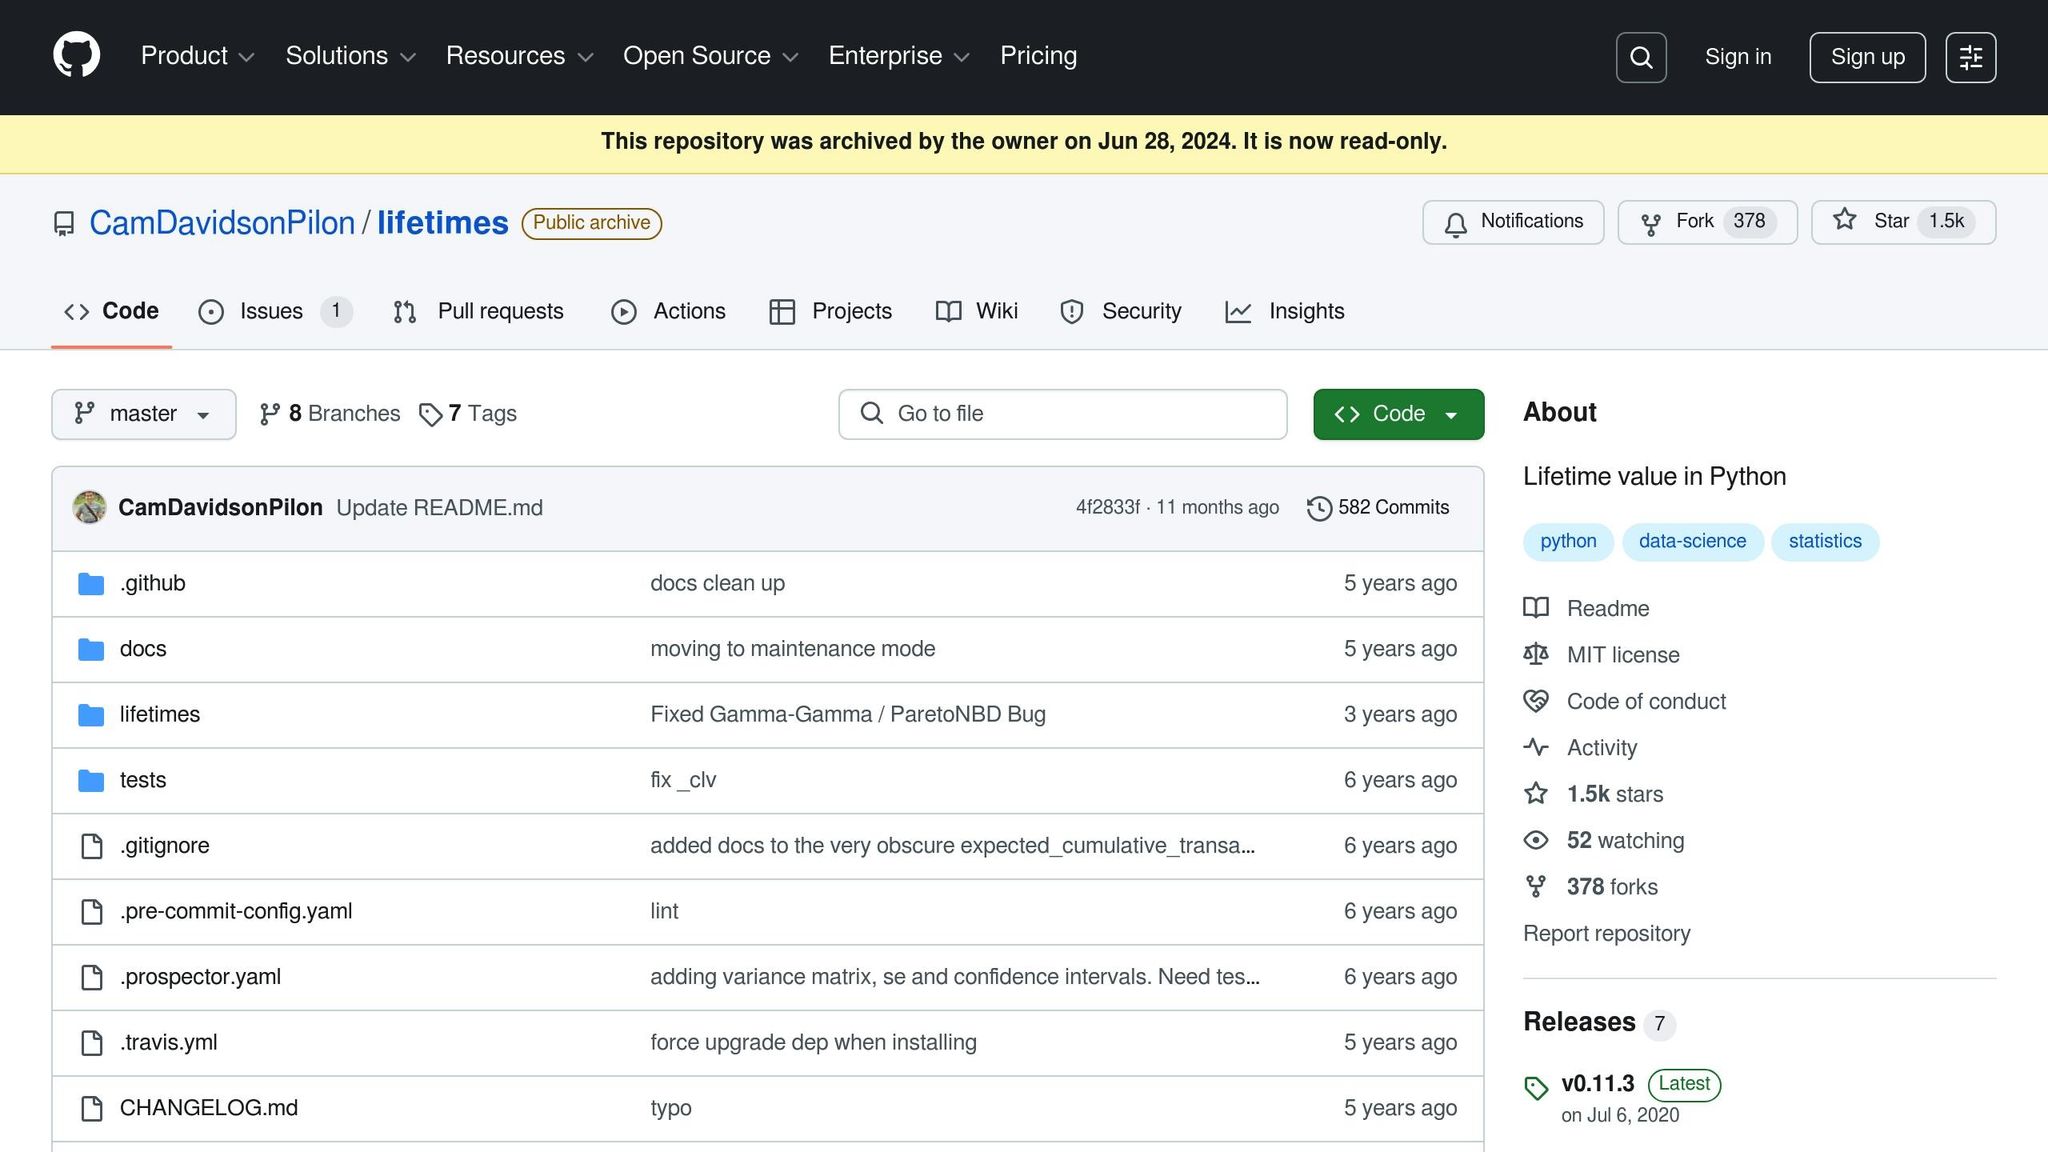Image resolution: width=2048 pixels, height=1152 pixels.
Task: Select the python topic tag
Action: 1568,541
